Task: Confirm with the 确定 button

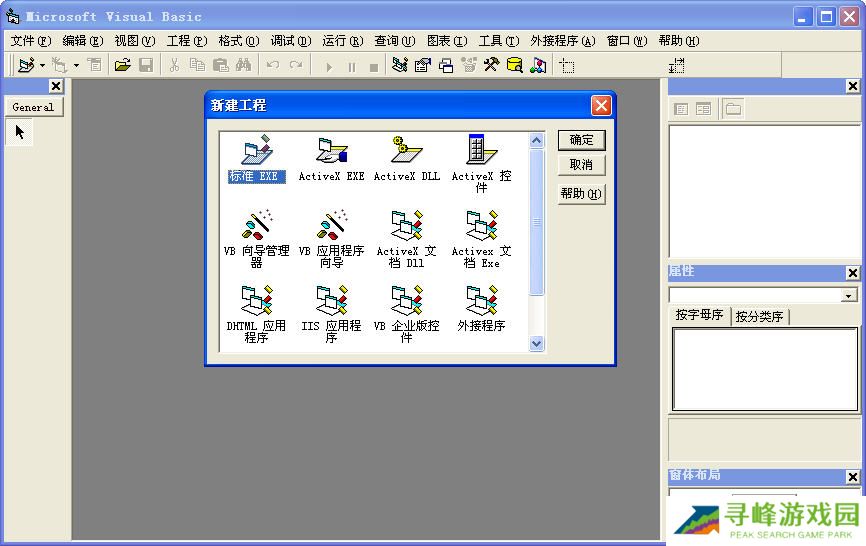Action: (582, 140)
